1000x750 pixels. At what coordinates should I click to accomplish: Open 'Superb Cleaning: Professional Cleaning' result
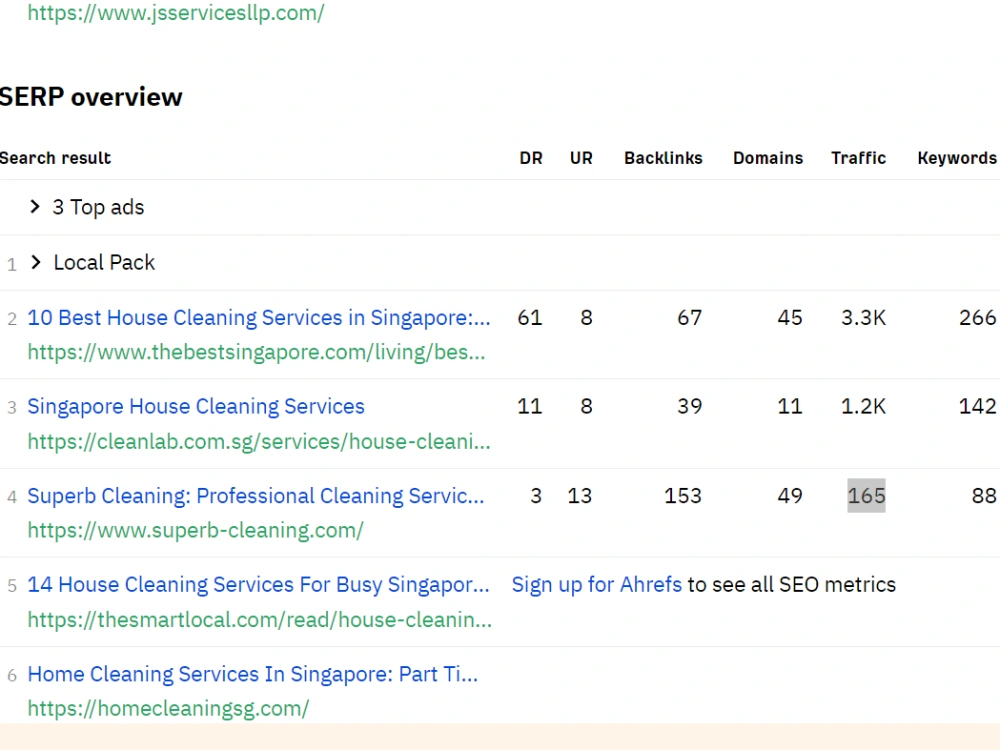(256, 496)
